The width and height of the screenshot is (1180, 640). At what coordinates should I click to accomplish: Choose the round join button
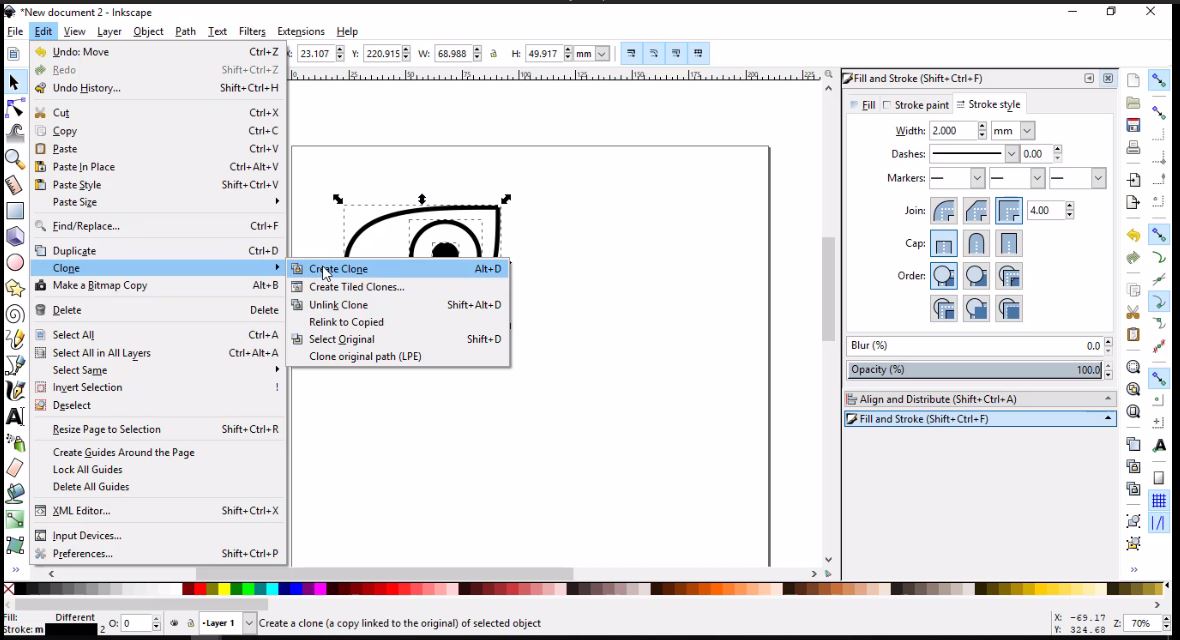pyautogui.click(x=944, y=211)
